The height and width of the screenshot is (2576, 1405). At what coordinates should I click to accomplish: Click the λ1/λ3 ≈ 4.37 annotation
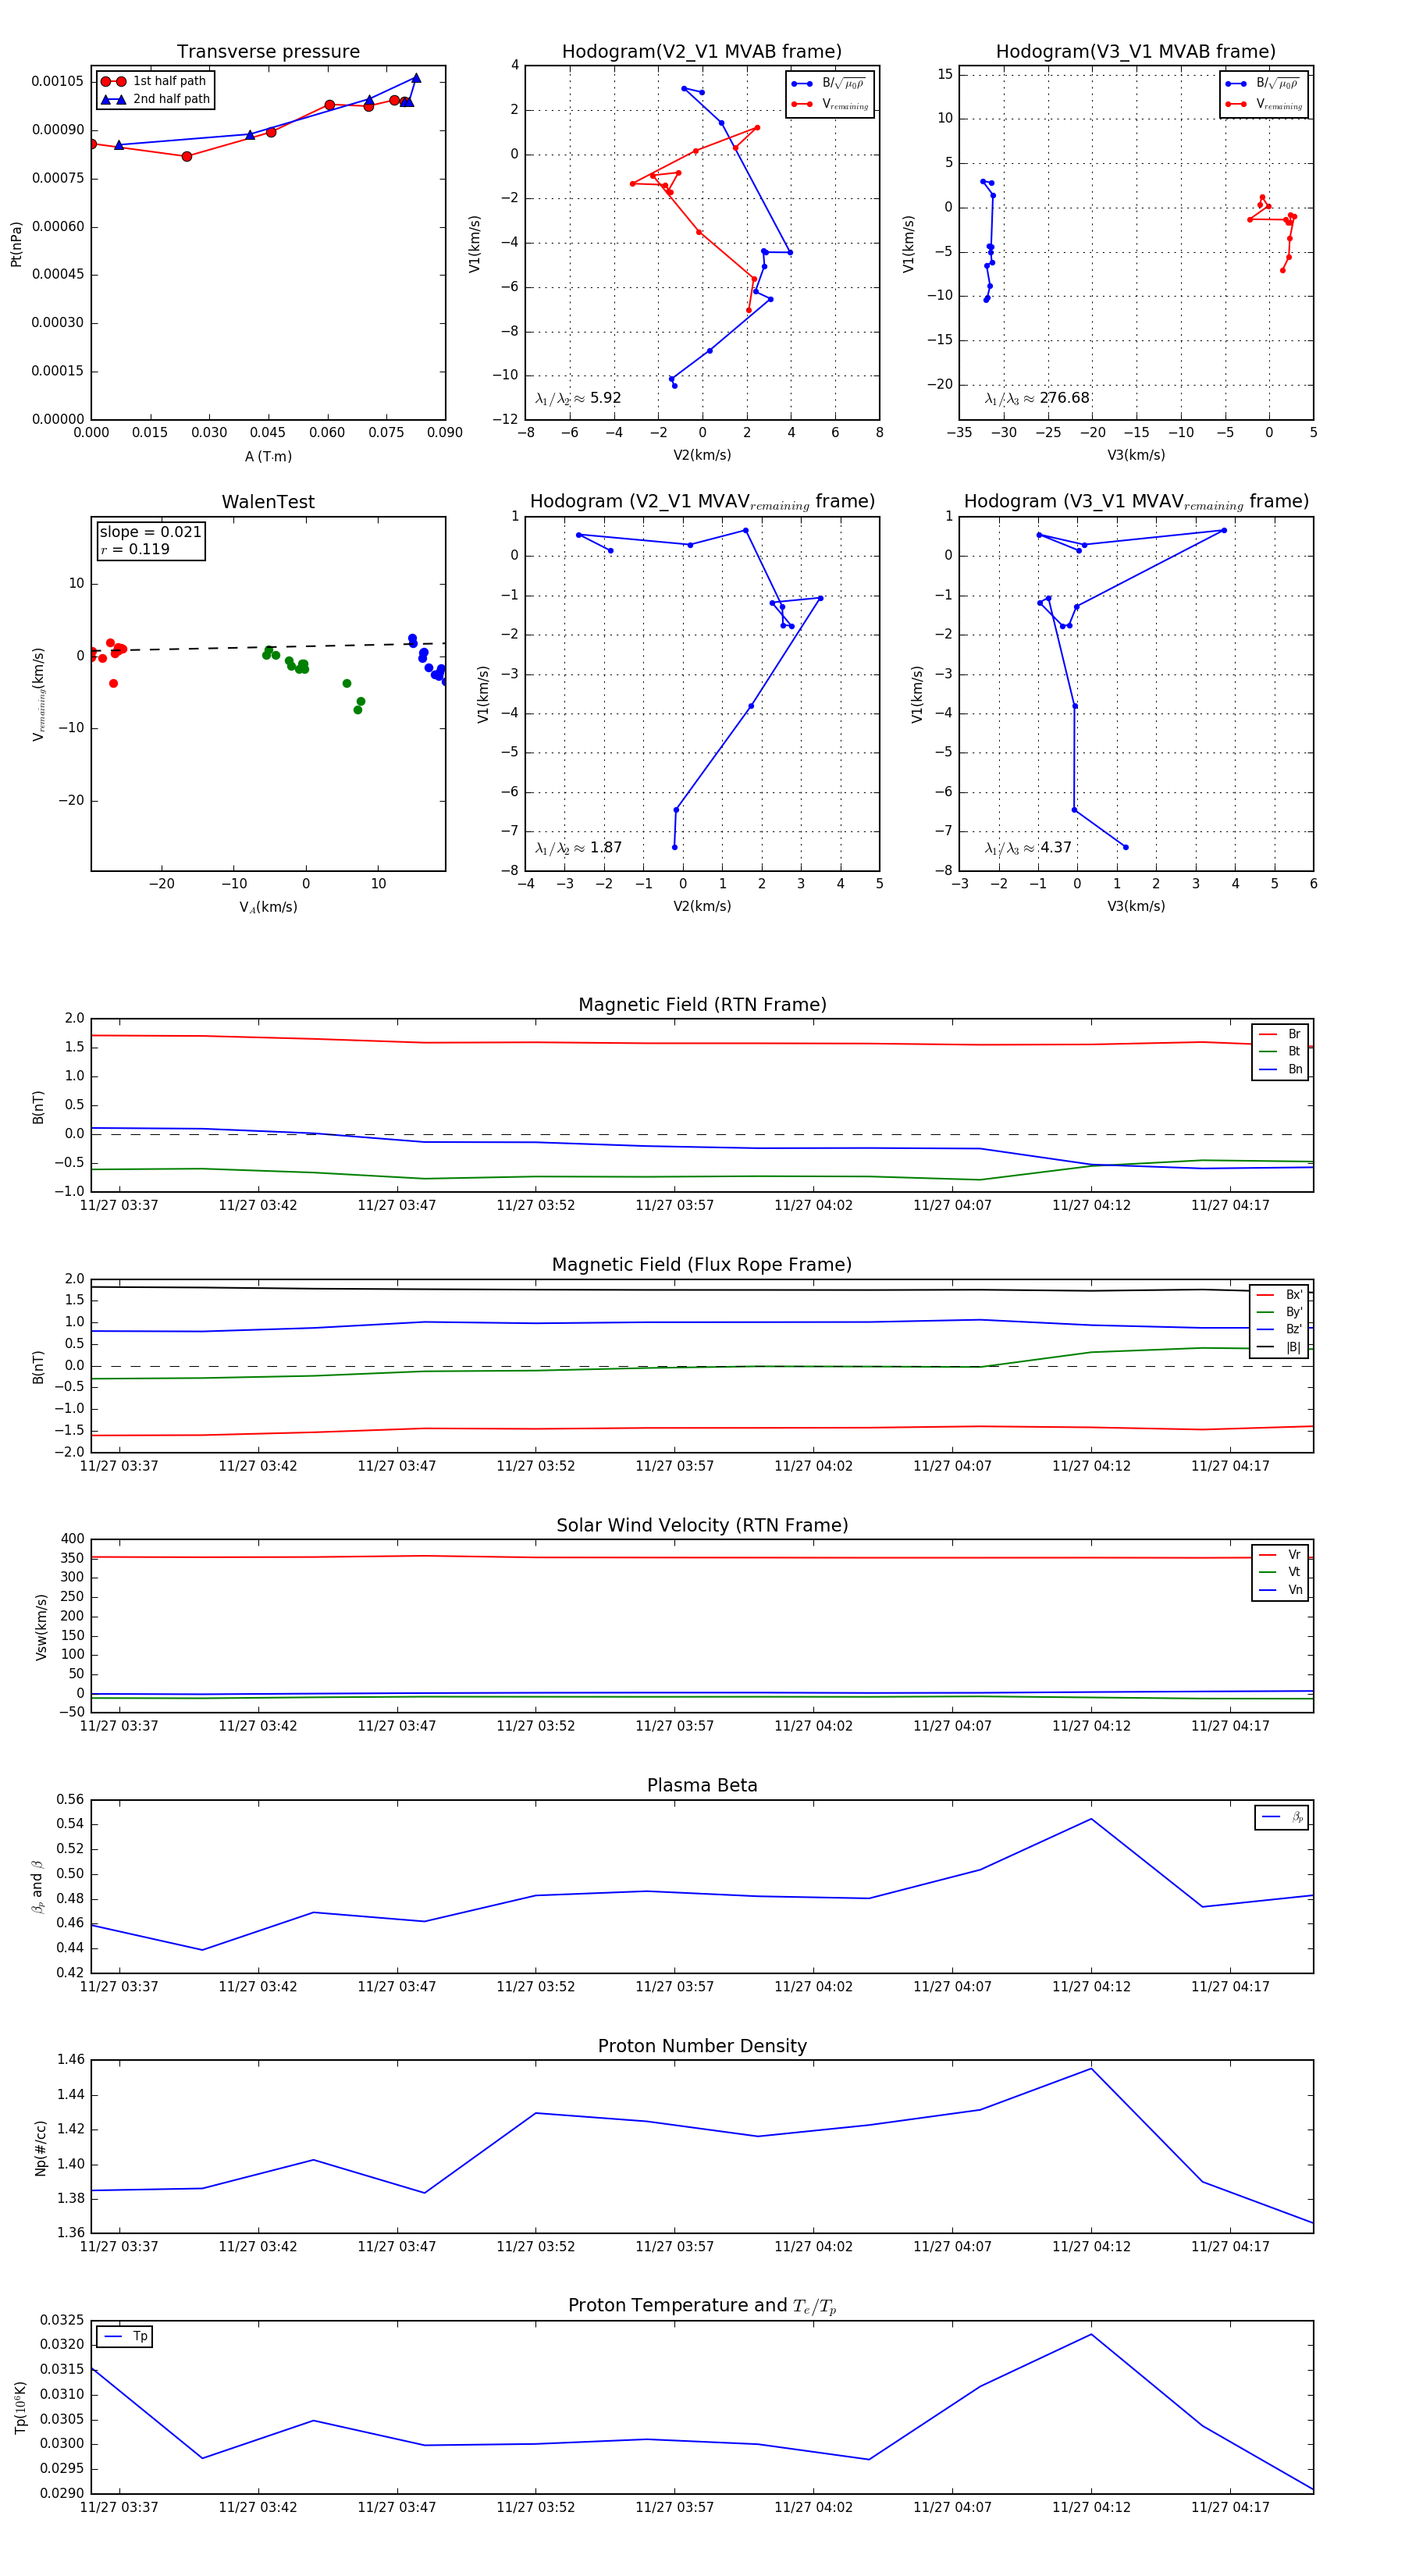coord(1028,848)
